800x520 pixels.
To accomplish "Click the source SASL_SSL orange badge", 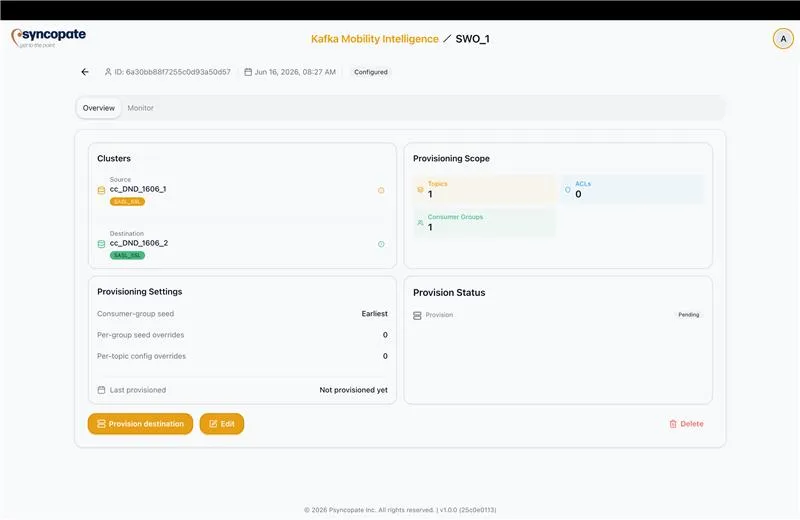I will point(127,202).
